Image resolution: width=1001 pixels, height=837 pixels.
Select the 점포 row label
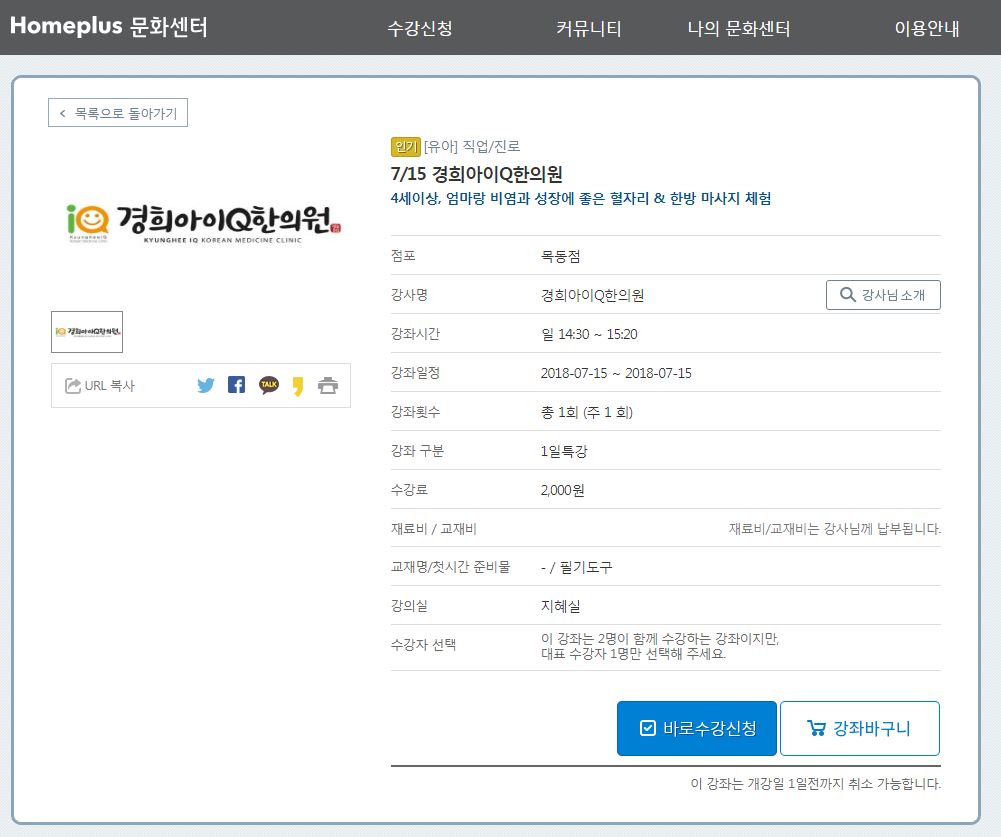403,256
